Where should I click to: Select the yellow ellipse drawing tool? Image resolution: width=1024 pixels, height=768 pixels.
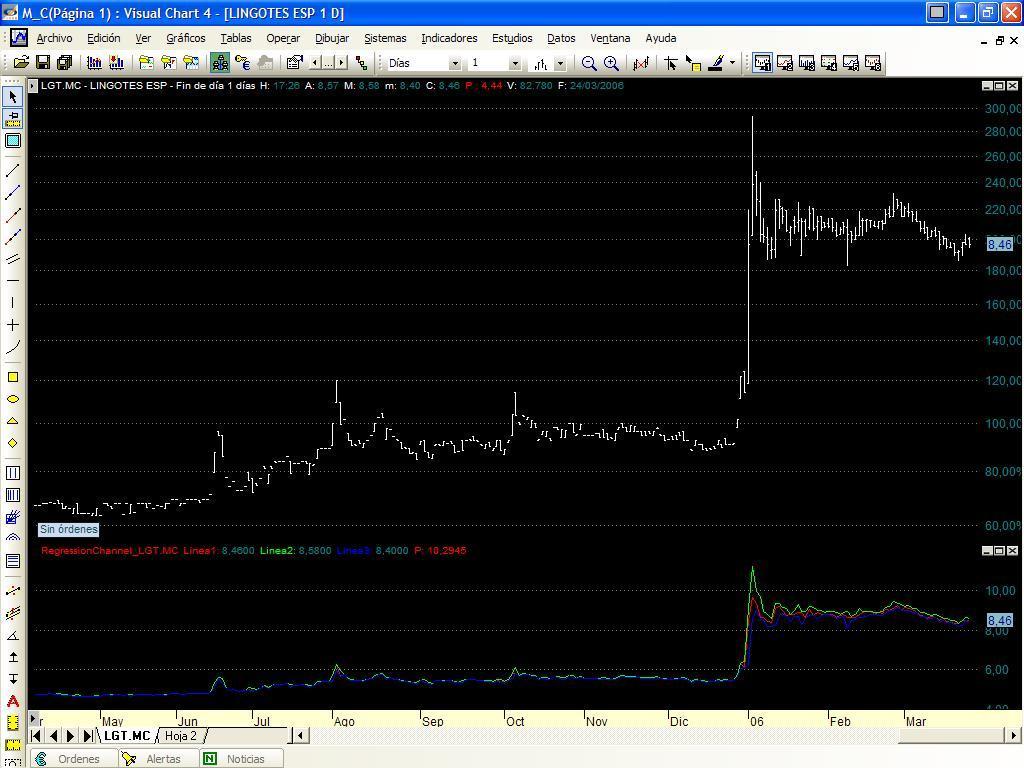coord(12,399)
